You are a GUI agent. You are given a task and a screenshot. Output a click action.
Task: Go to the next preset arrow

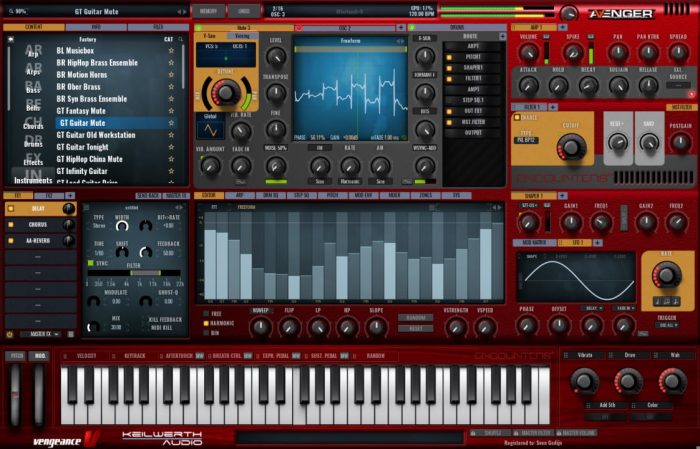[x=185, y=12]
